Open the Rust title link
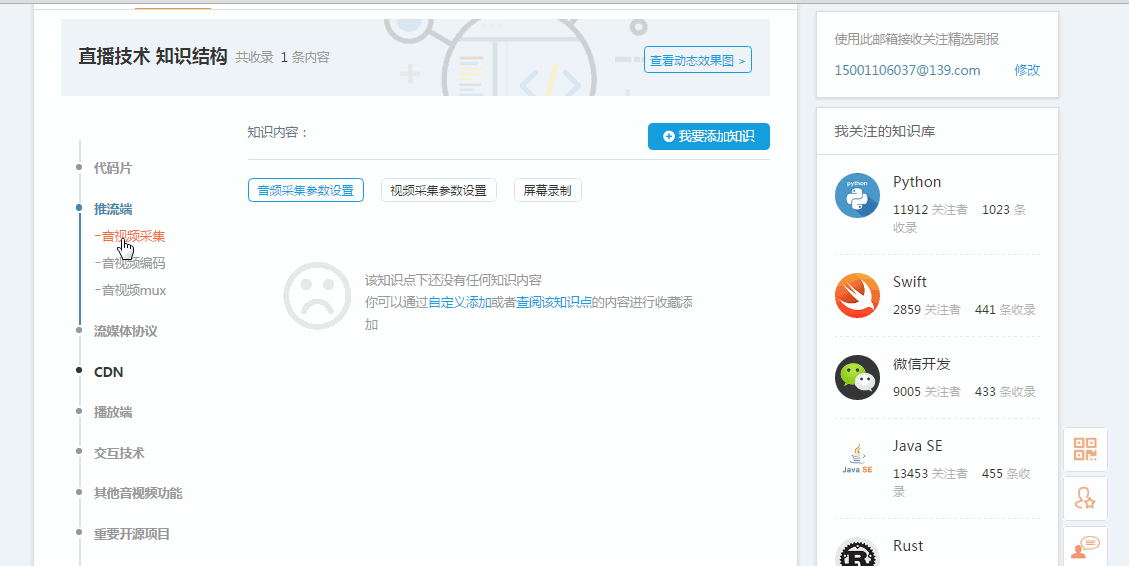 click(908, 546)
